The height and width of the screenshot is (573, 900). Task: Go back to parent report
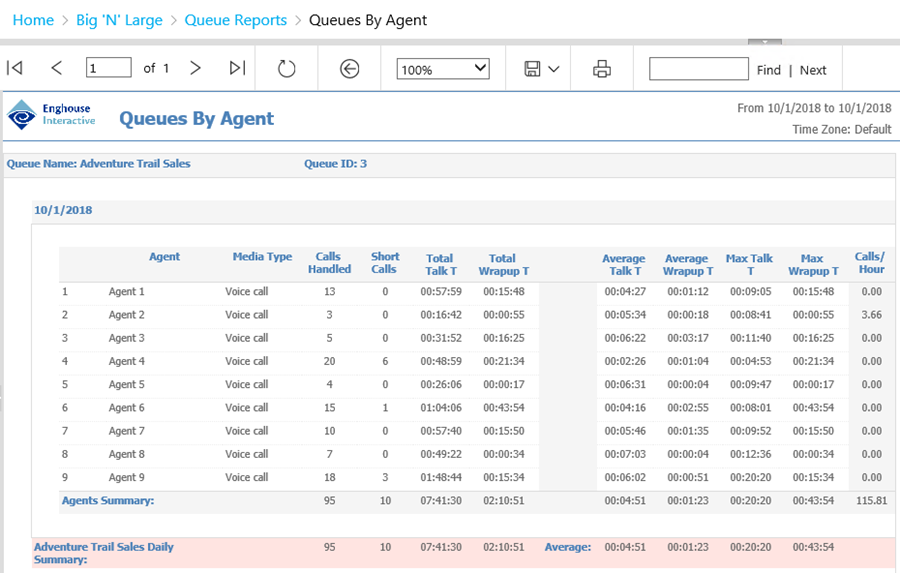click(349, 69)
